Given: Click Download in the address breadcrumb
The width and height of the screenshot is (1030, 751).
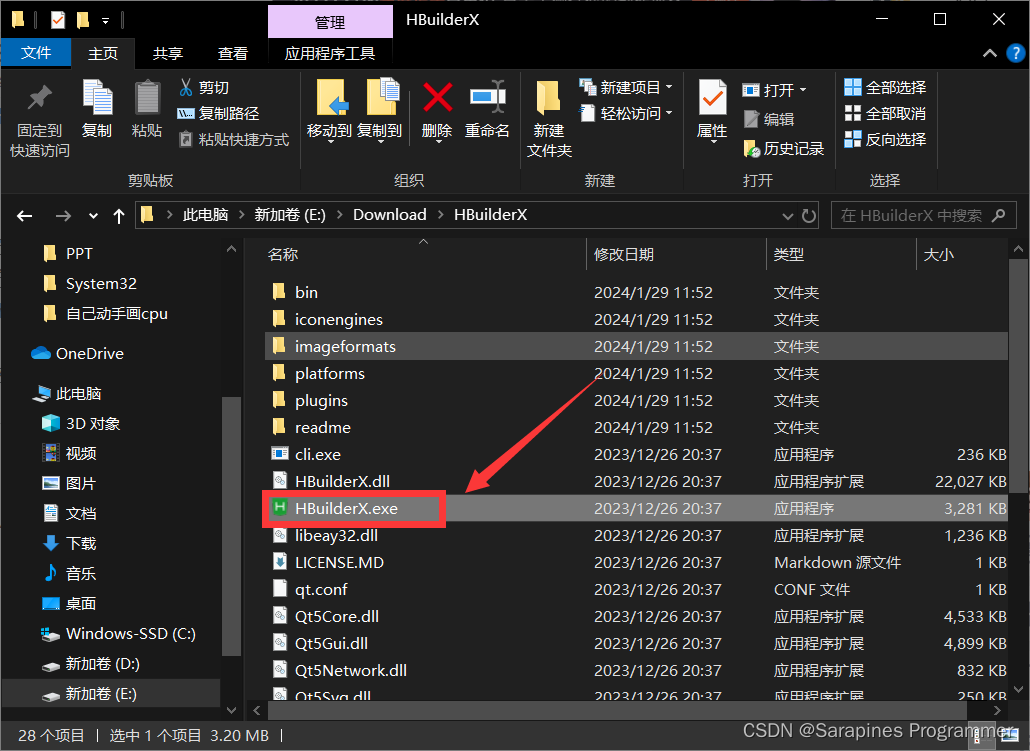Looking at the screenshot, I should click(x=390, y=215).
